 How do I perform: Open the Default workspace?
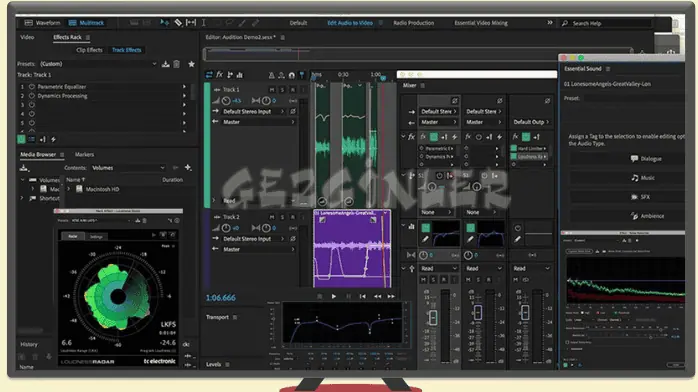pyautogui.click(x=298, y=23)
